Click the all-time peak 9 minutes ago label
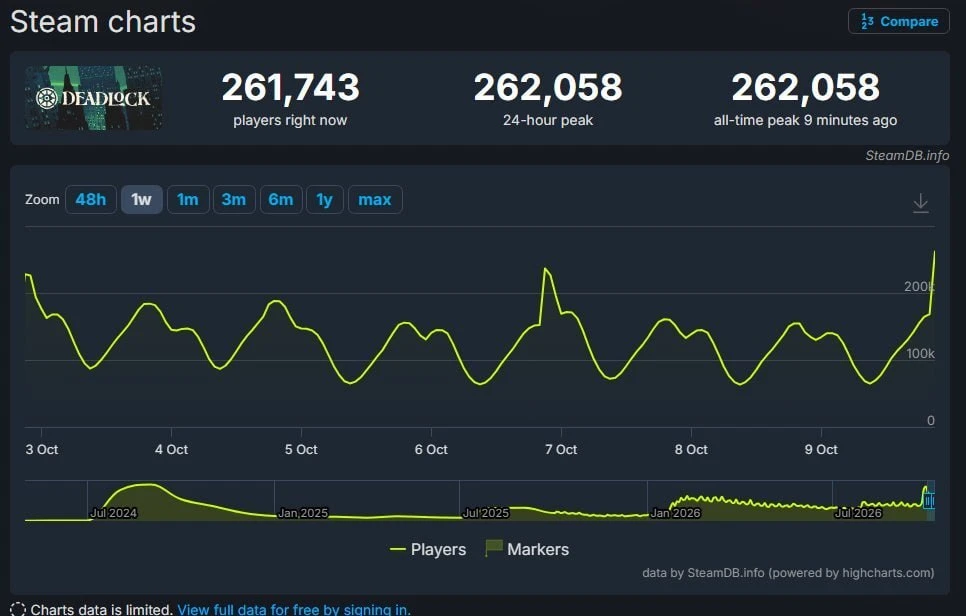Screen dimensions: 966x616 click(x=805, y=120)
